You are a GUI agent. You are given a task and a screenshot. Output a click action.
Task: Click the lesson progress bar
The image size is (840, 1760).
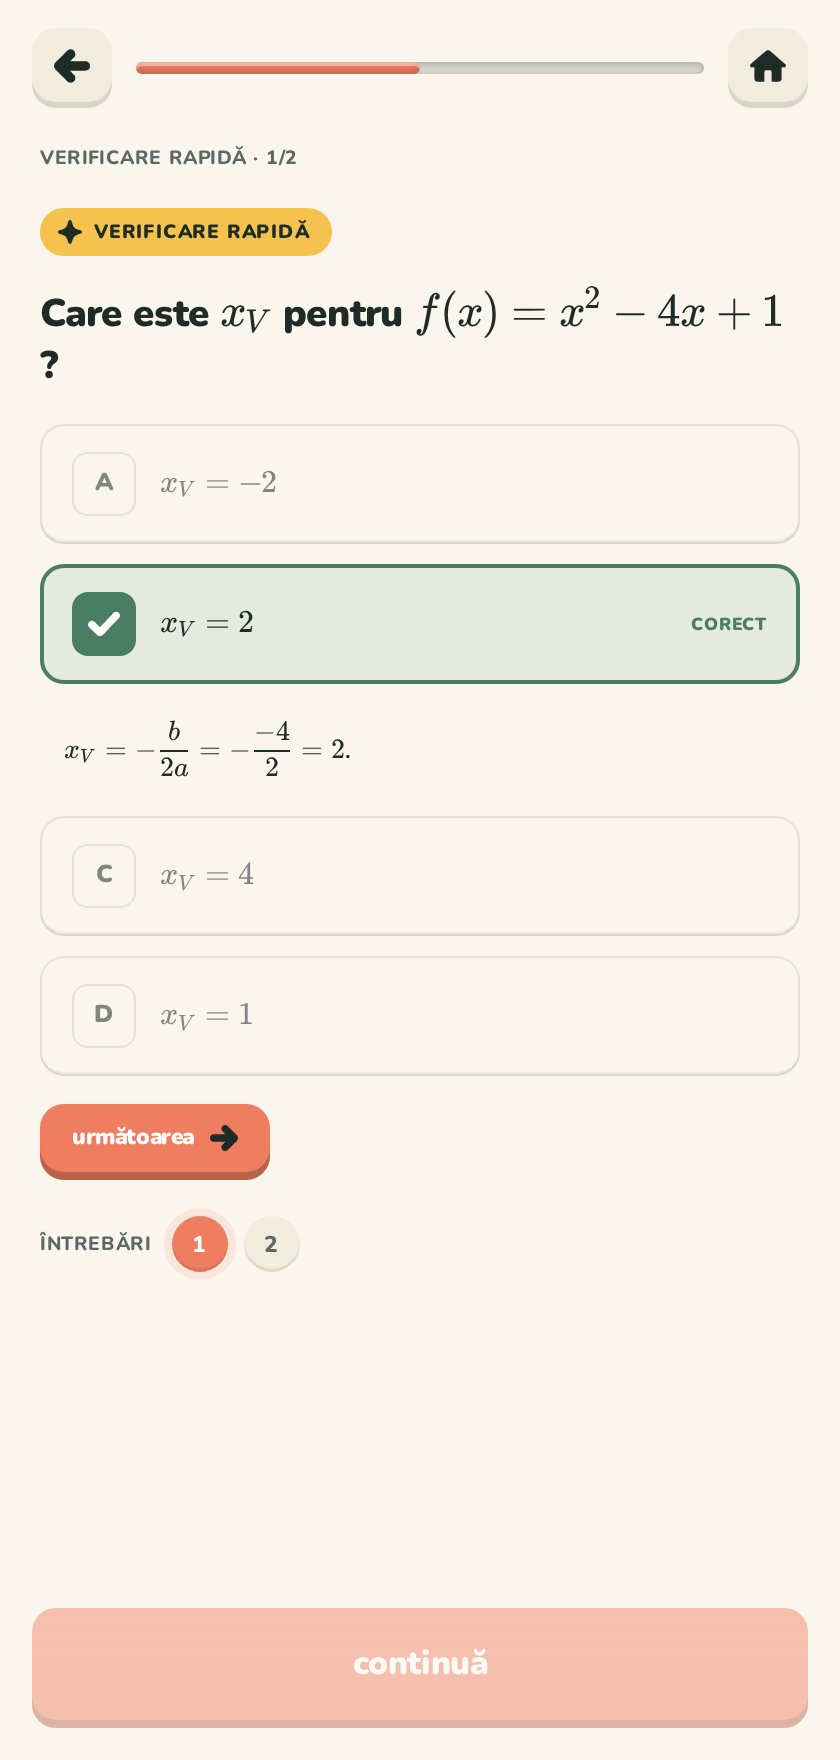pos(420,68)
